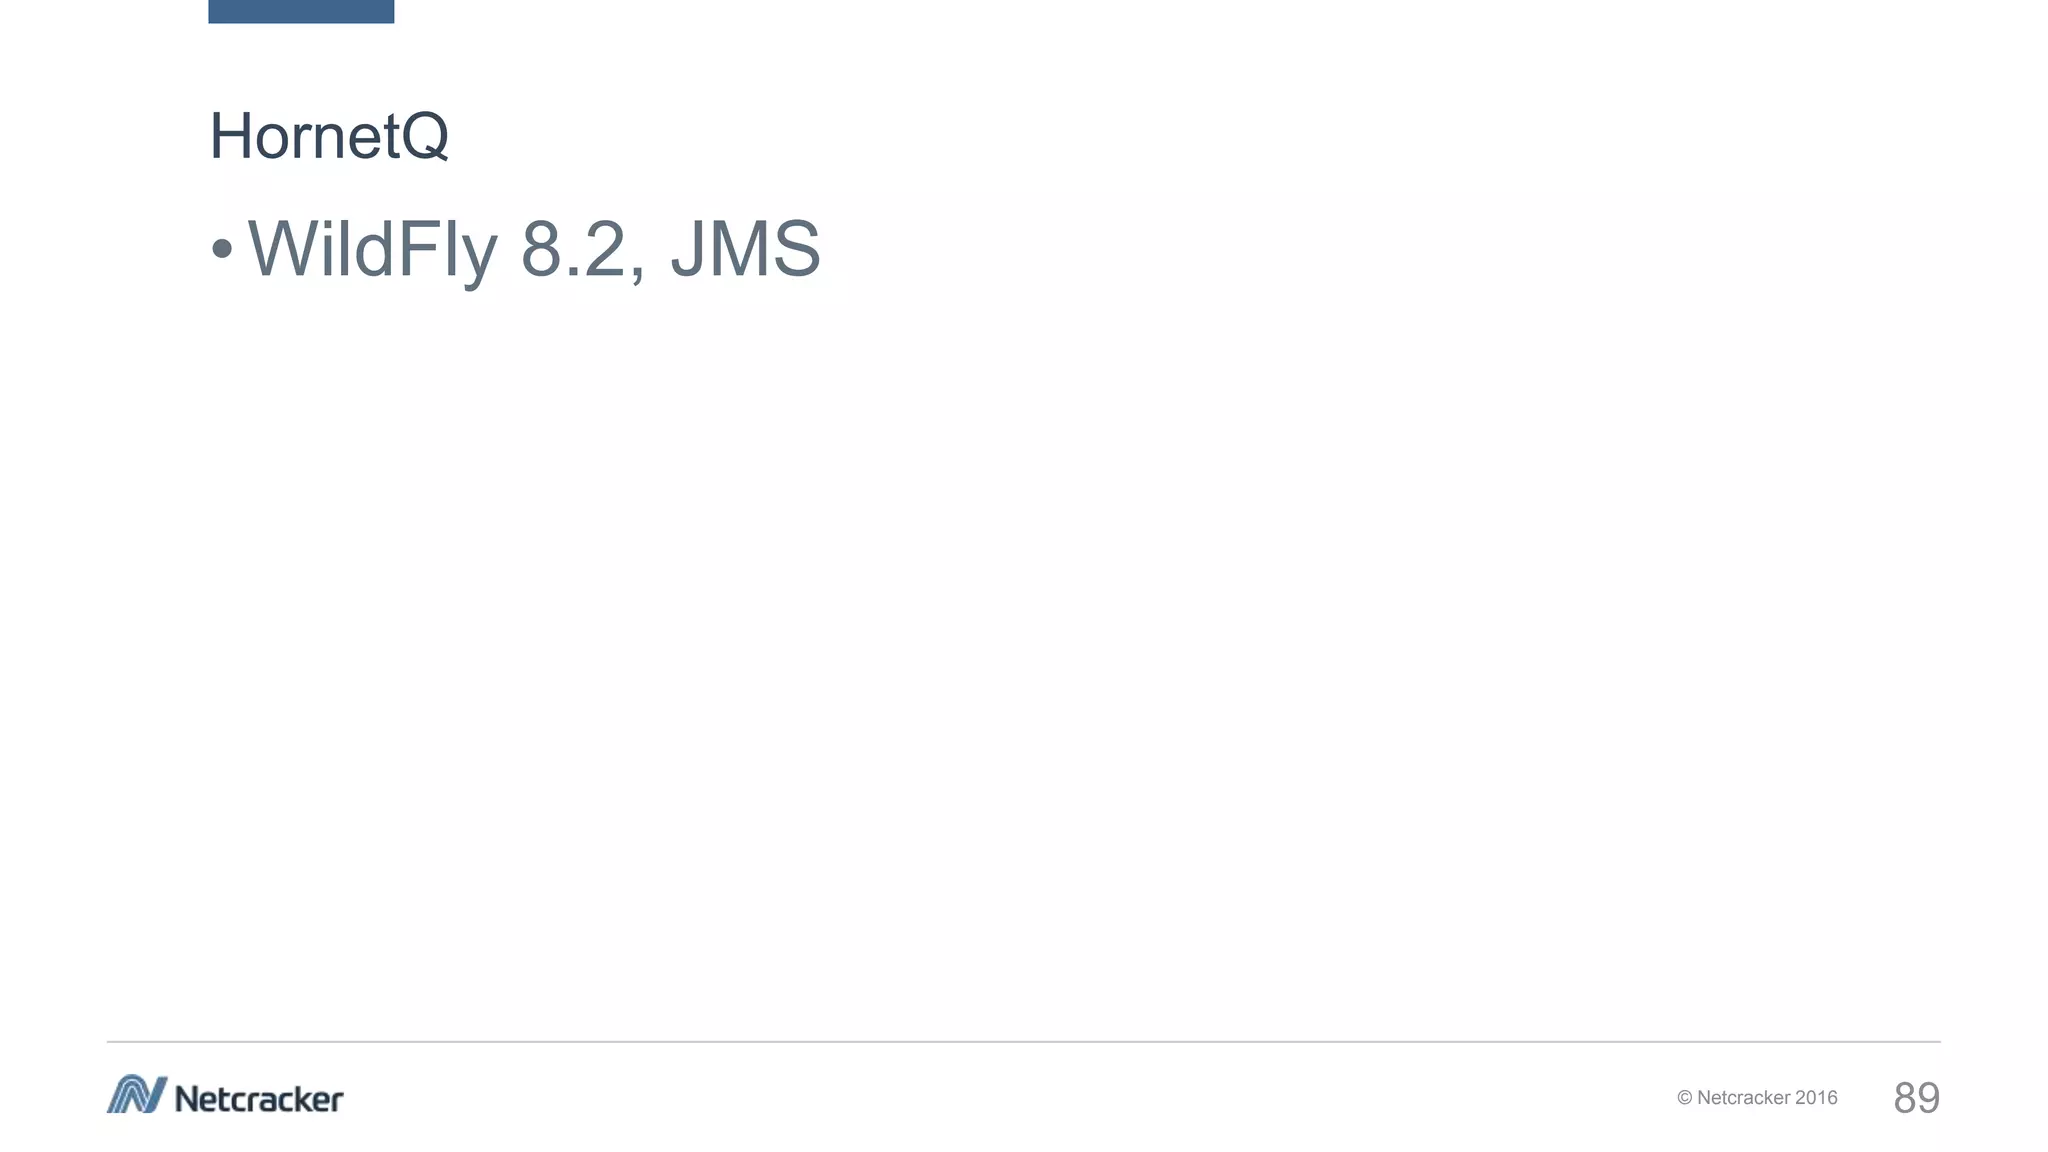
Task: Click the year 2016 in footer
Action: click(x=1816, y=1098)
